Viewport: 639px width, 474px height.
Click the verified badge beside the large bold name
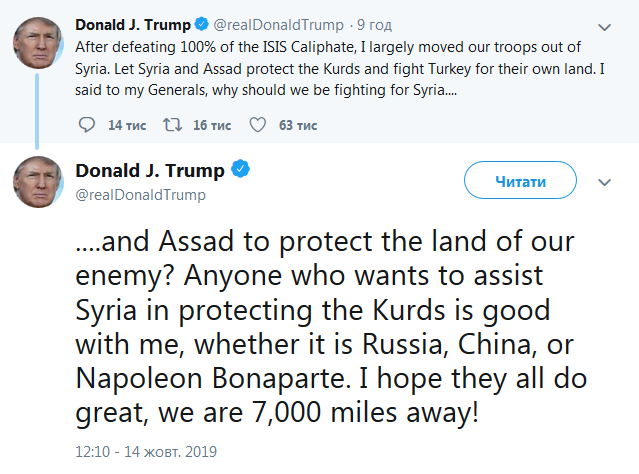pyautogui.click(x=241, y=170)
